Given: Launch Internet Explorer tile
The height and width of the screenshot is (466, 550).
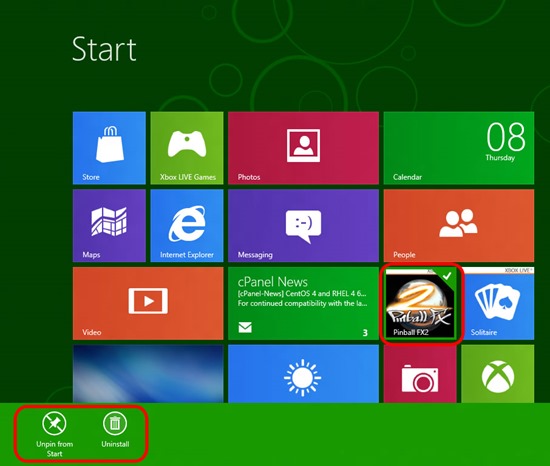Looking at the screenshot, I should pos(187,225).
